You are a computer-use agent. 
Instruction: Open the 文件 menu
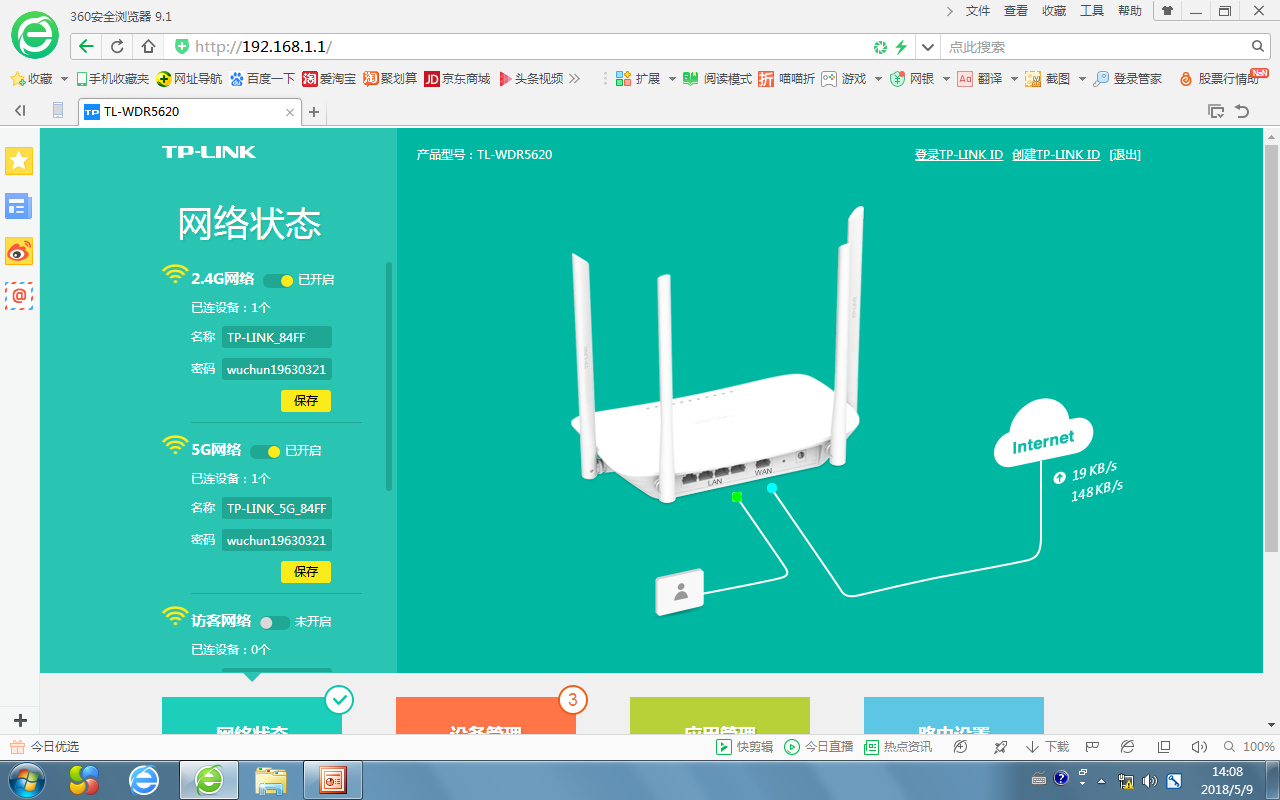(977, 11)
